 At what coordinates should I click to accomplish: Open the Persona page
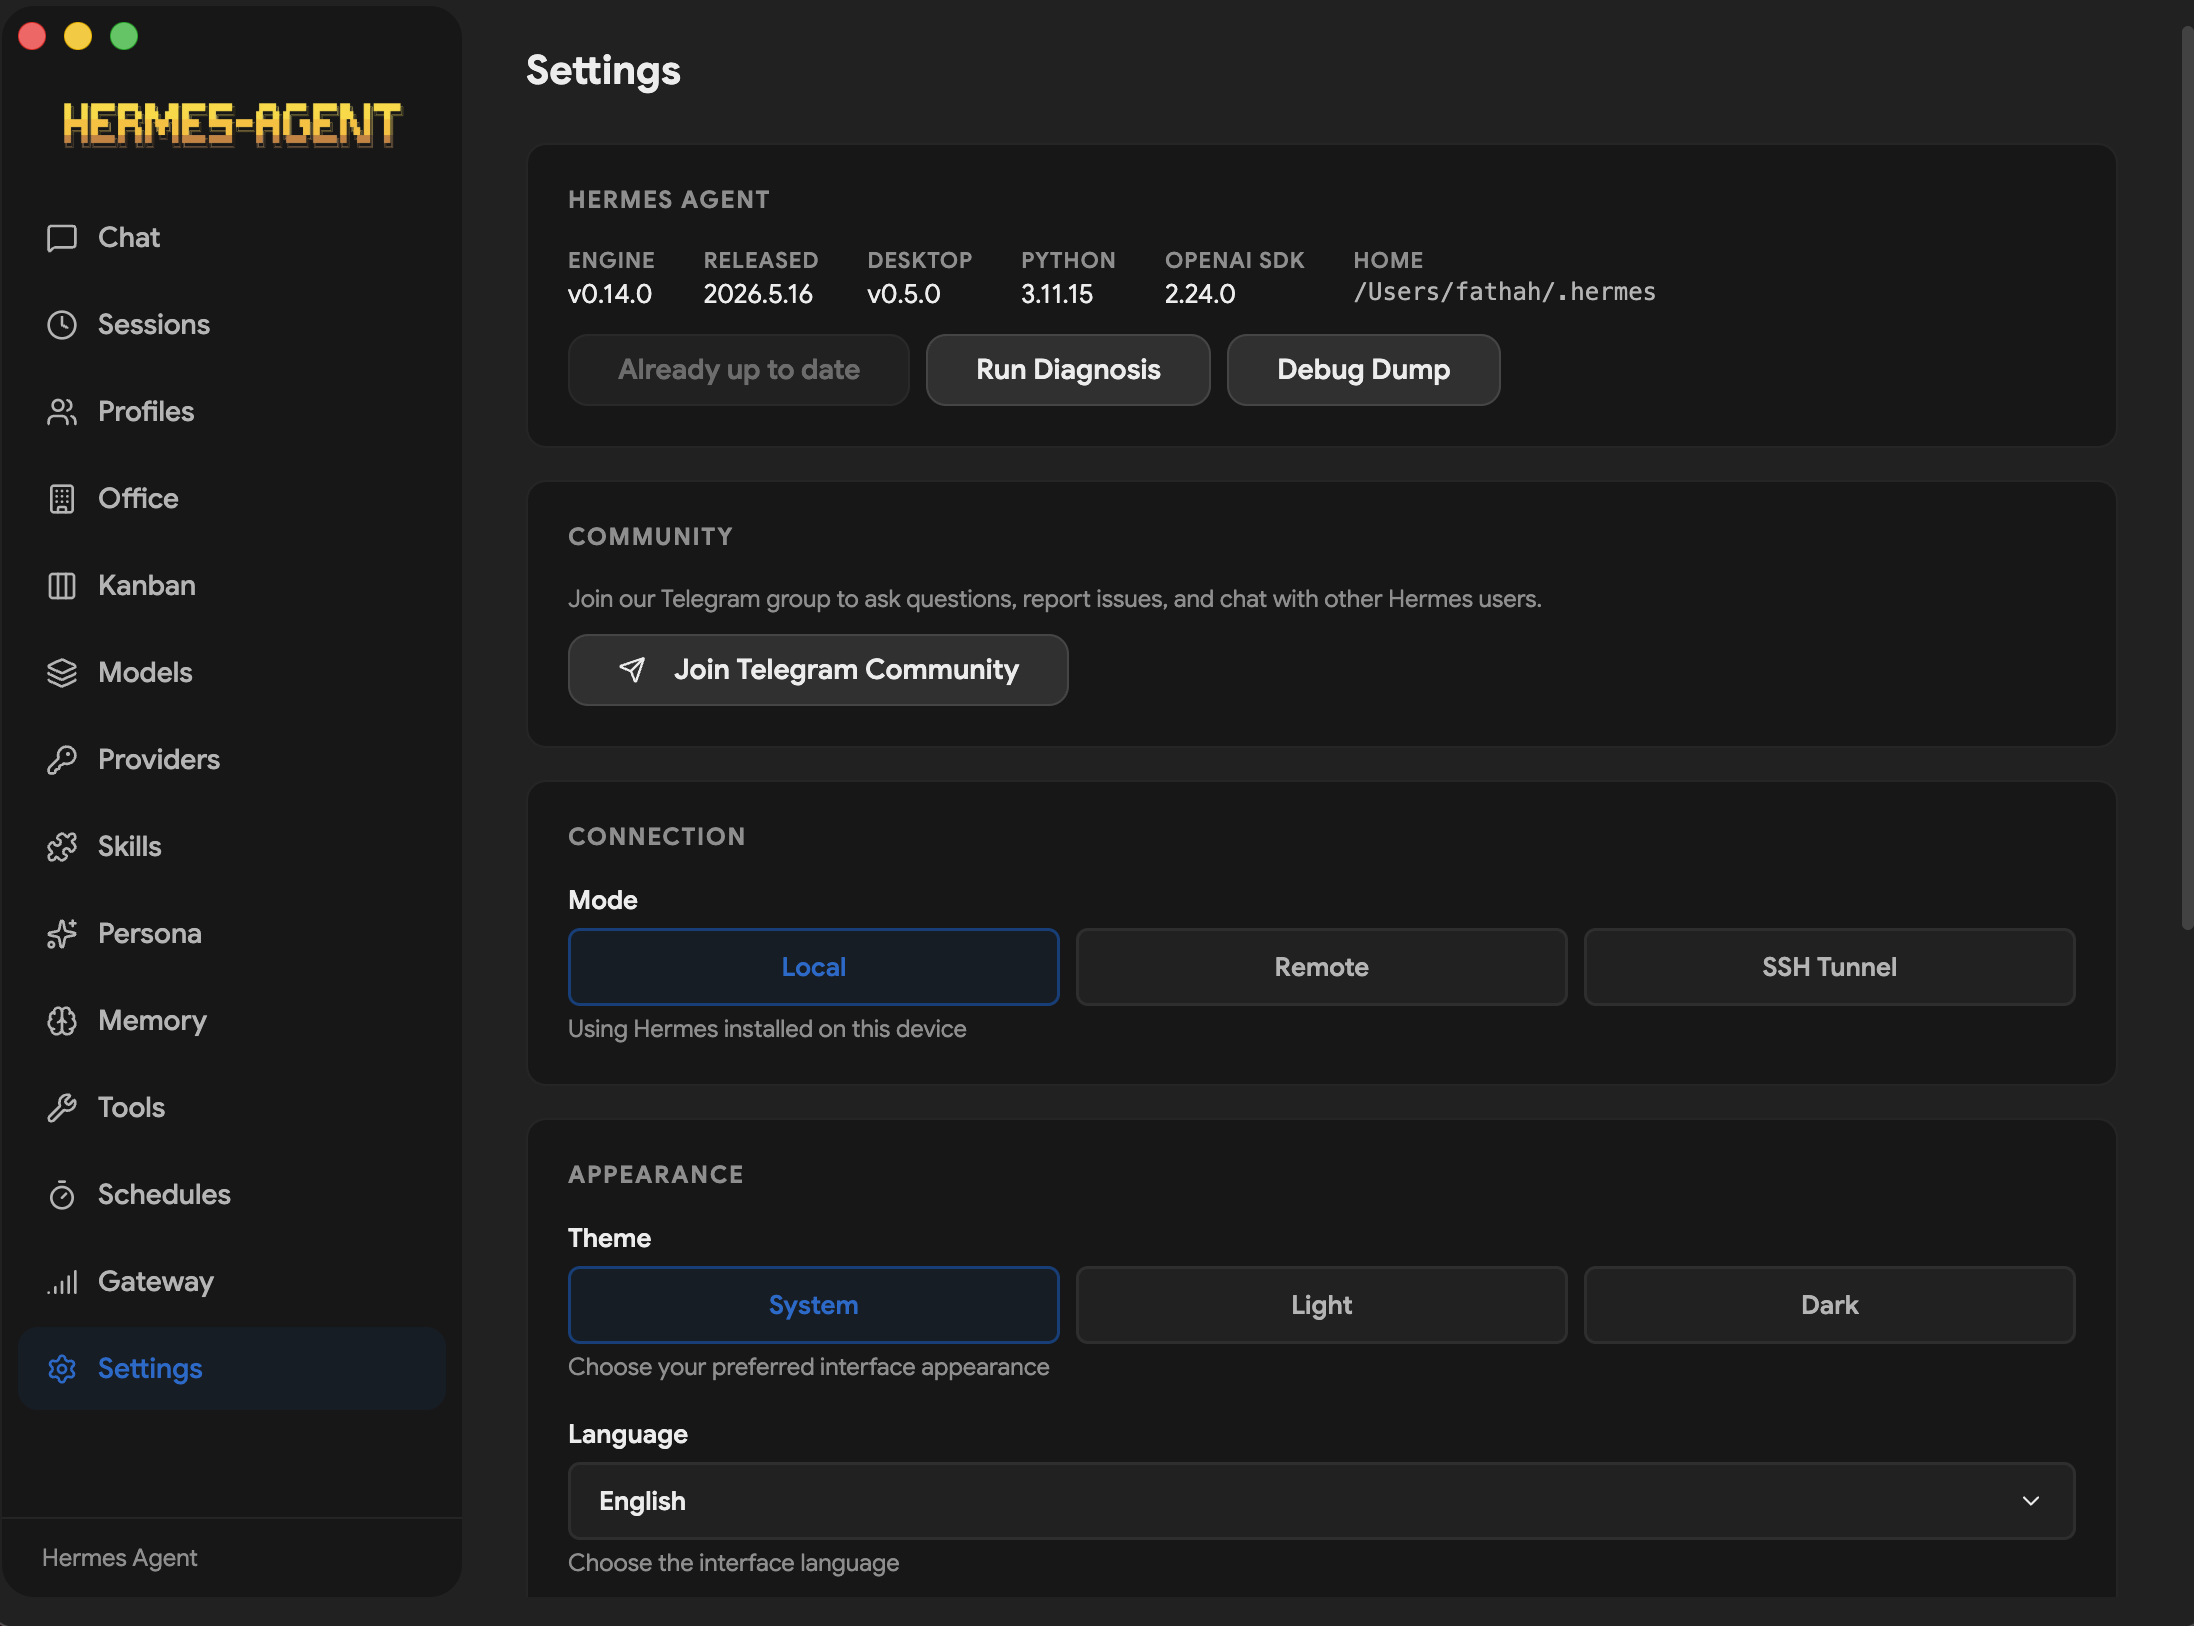click(x=232, y=934)
